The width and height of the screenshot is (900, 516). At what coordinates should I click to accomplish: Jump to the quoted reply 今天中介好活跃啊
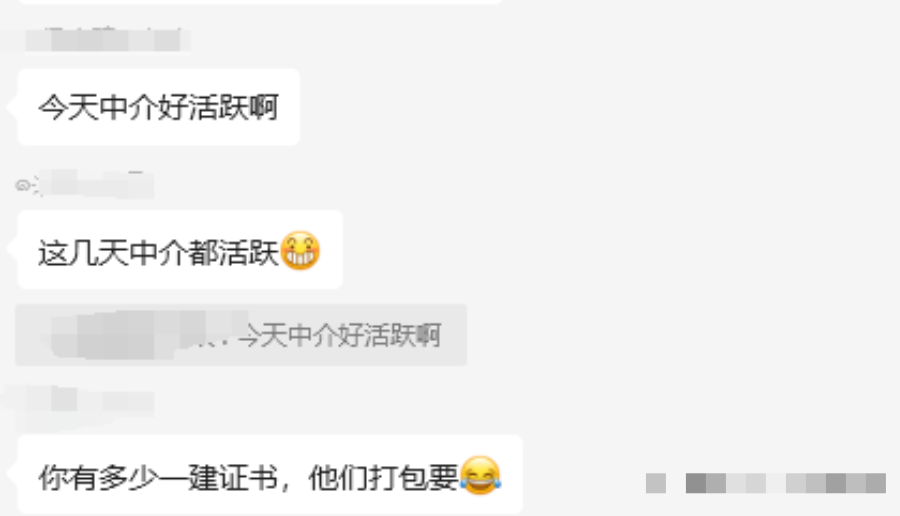click(x=241, y=335)
